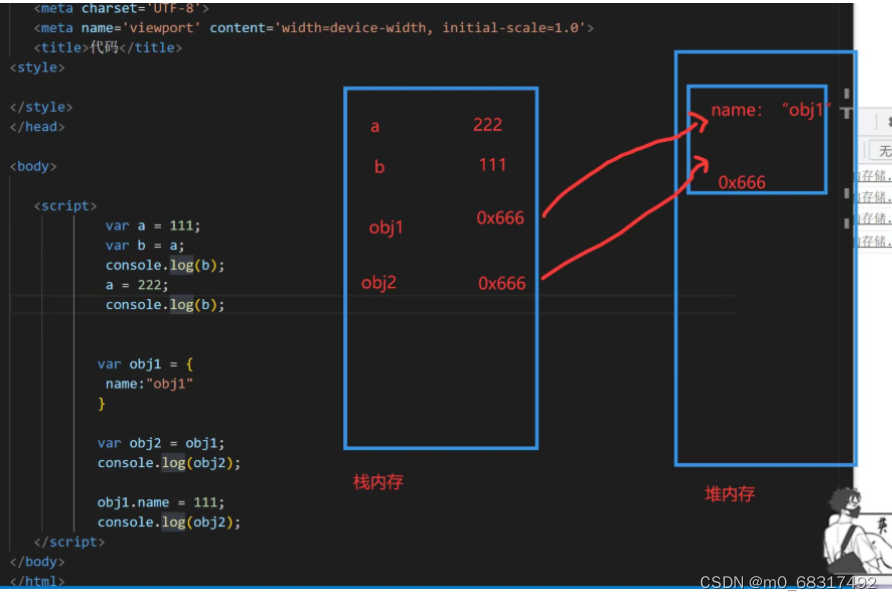Click the 无 input field at the right
Screen dimensions: 892x601
coord(884,151)
